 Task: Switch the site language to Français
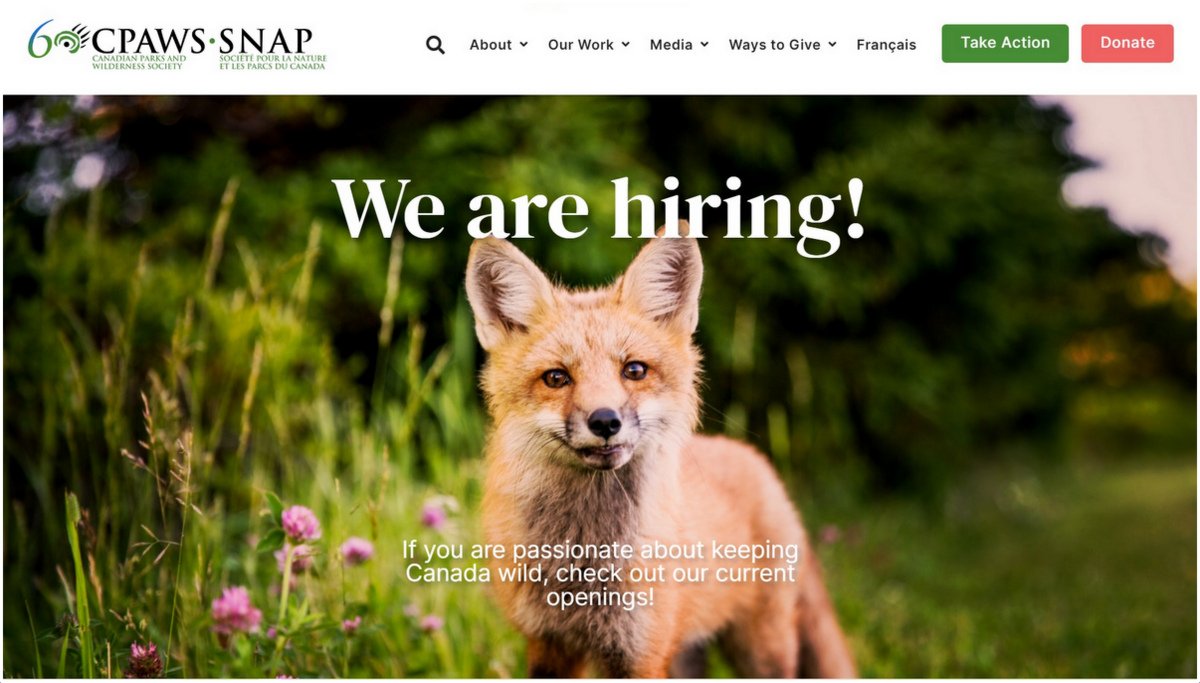(x=886, y=45)
